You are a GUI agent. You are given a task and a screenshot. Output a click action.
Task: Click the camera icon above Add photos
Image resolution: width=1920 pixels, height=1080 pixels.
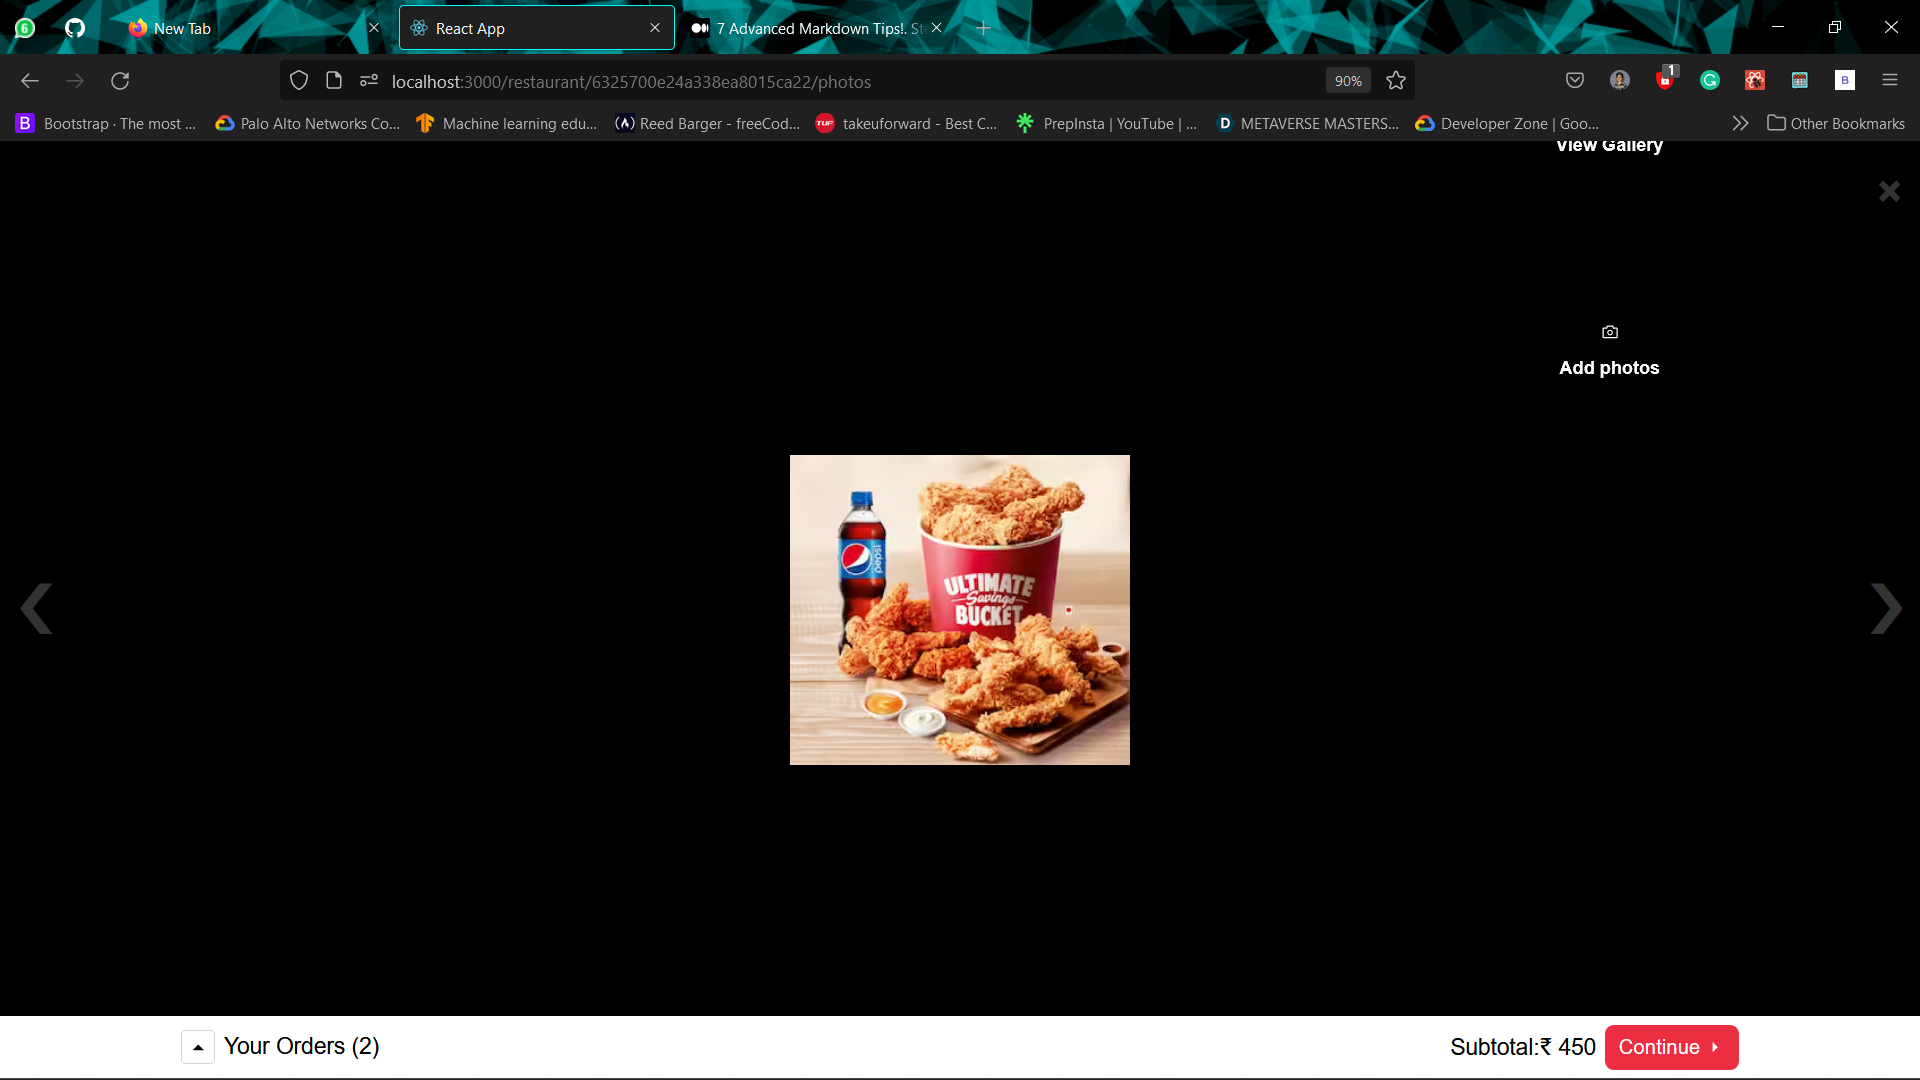(1610, 332)
